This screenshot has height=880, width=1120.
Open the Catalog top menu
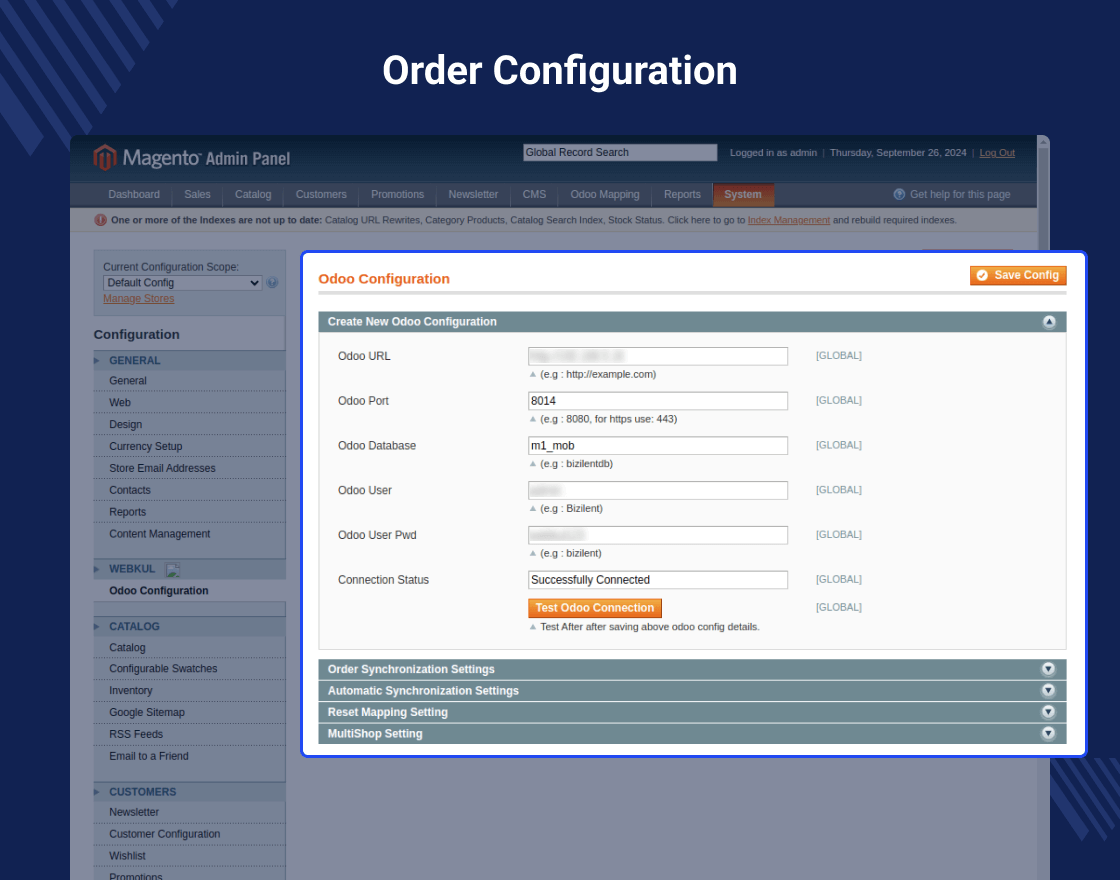coord(253,194)
